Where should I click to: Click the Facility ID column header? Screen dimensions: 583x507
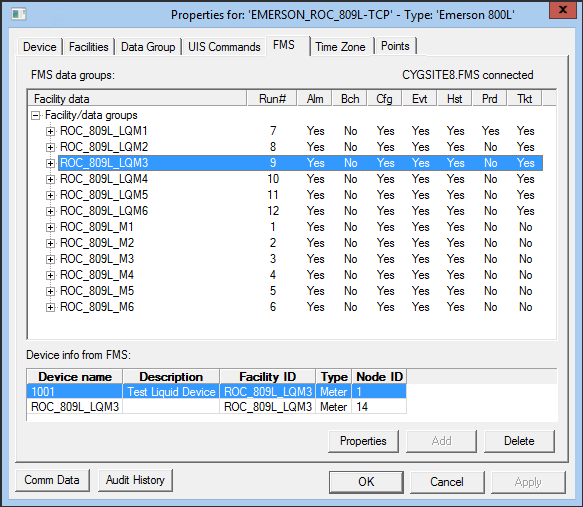[268, 377]
